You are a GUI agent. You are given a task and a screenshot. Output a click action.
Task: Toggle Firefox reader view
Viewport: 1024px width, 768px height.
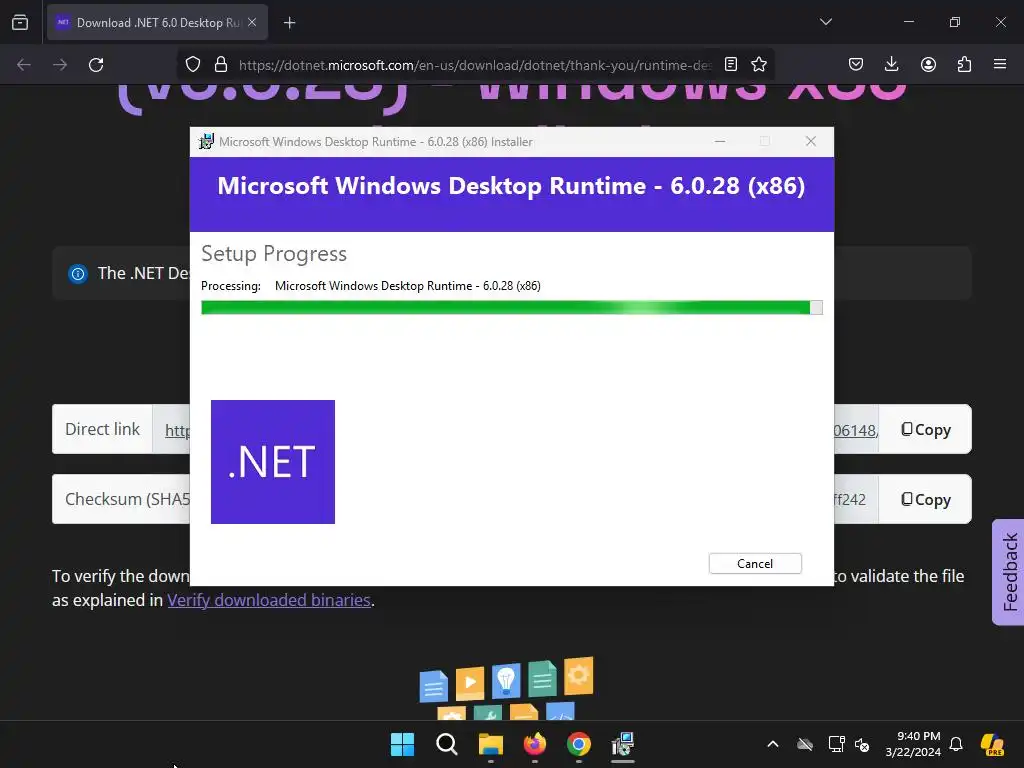[731, 65]
